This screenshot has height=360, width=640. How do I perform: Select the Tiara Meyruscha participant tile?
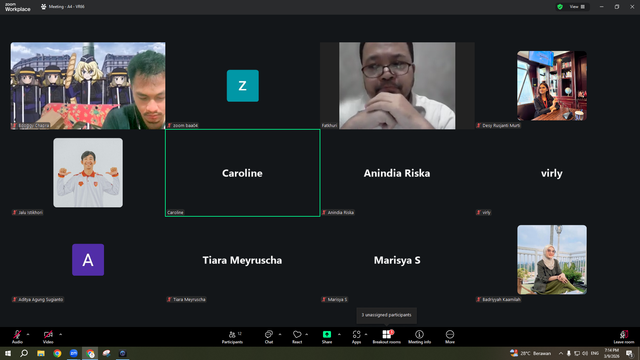pos(242,260)
